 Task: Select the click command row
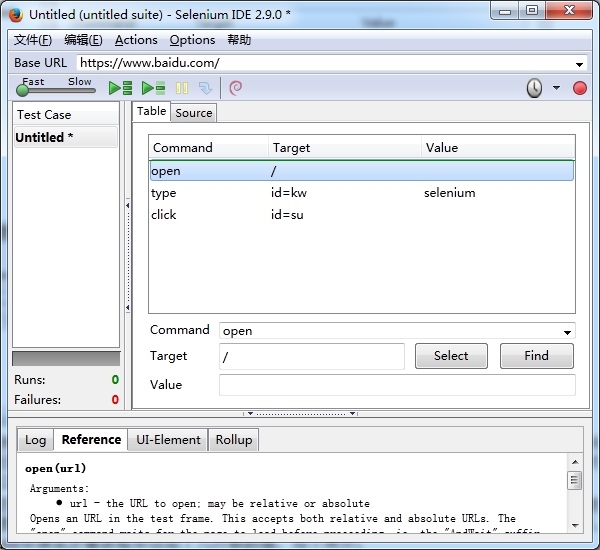tap(362, 214)
